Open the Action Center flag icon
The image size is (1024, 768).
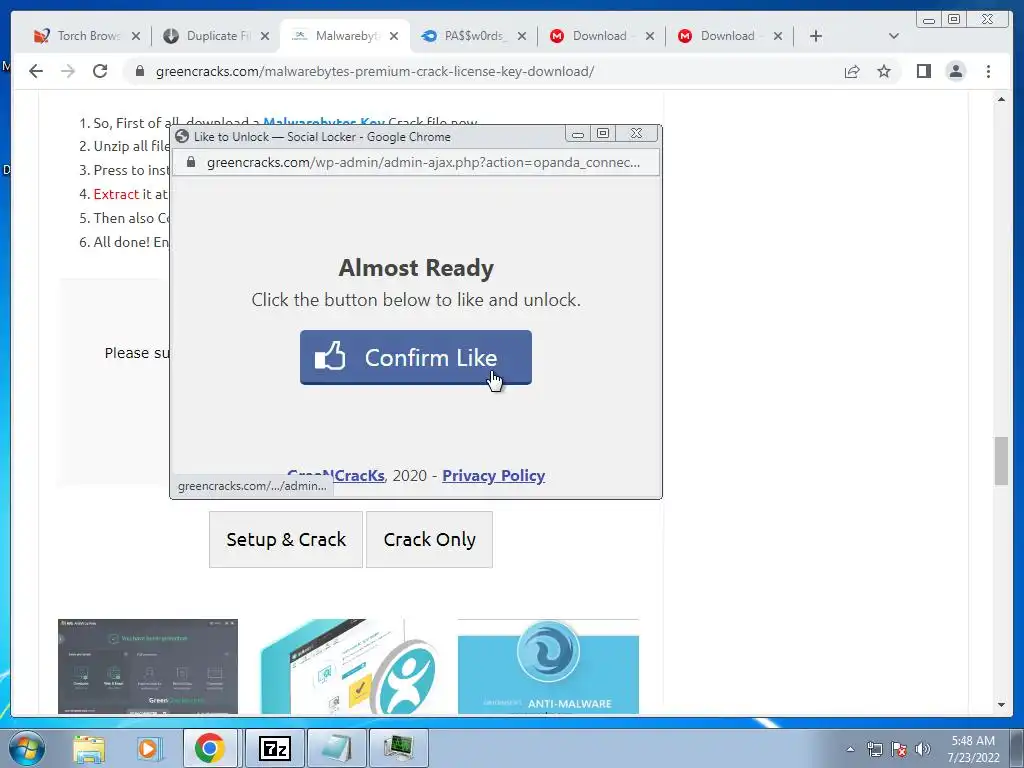899,749
